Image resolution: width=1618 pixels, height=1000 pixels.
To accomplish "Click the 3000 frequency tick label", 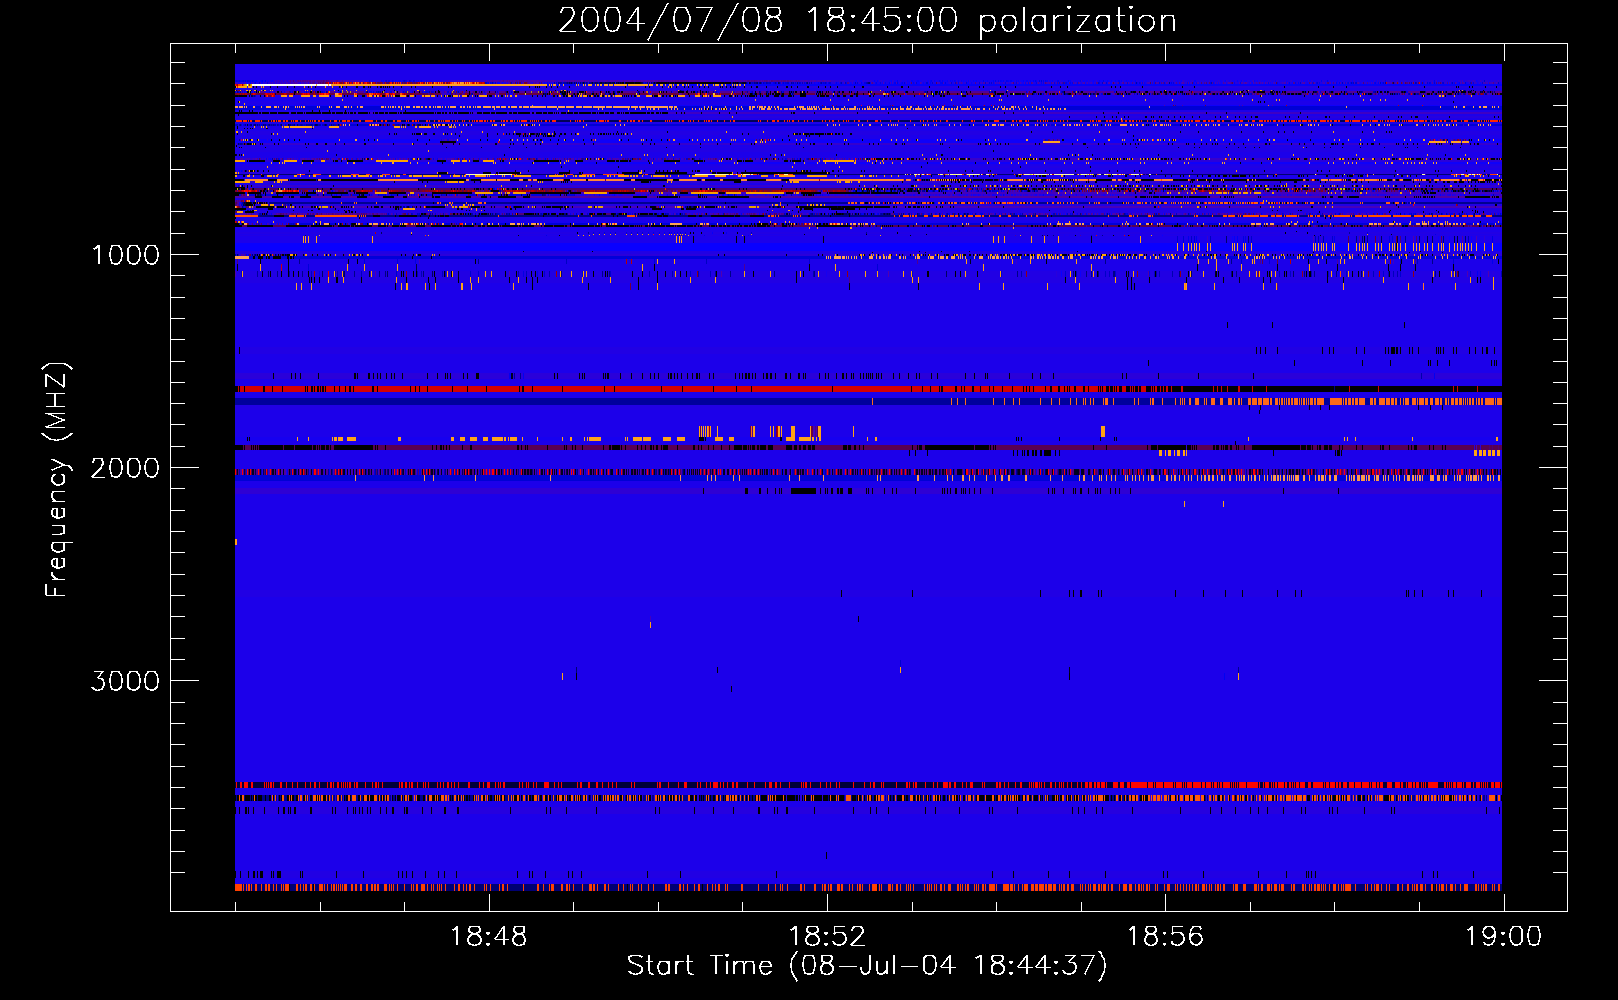I will click(125, 681).
